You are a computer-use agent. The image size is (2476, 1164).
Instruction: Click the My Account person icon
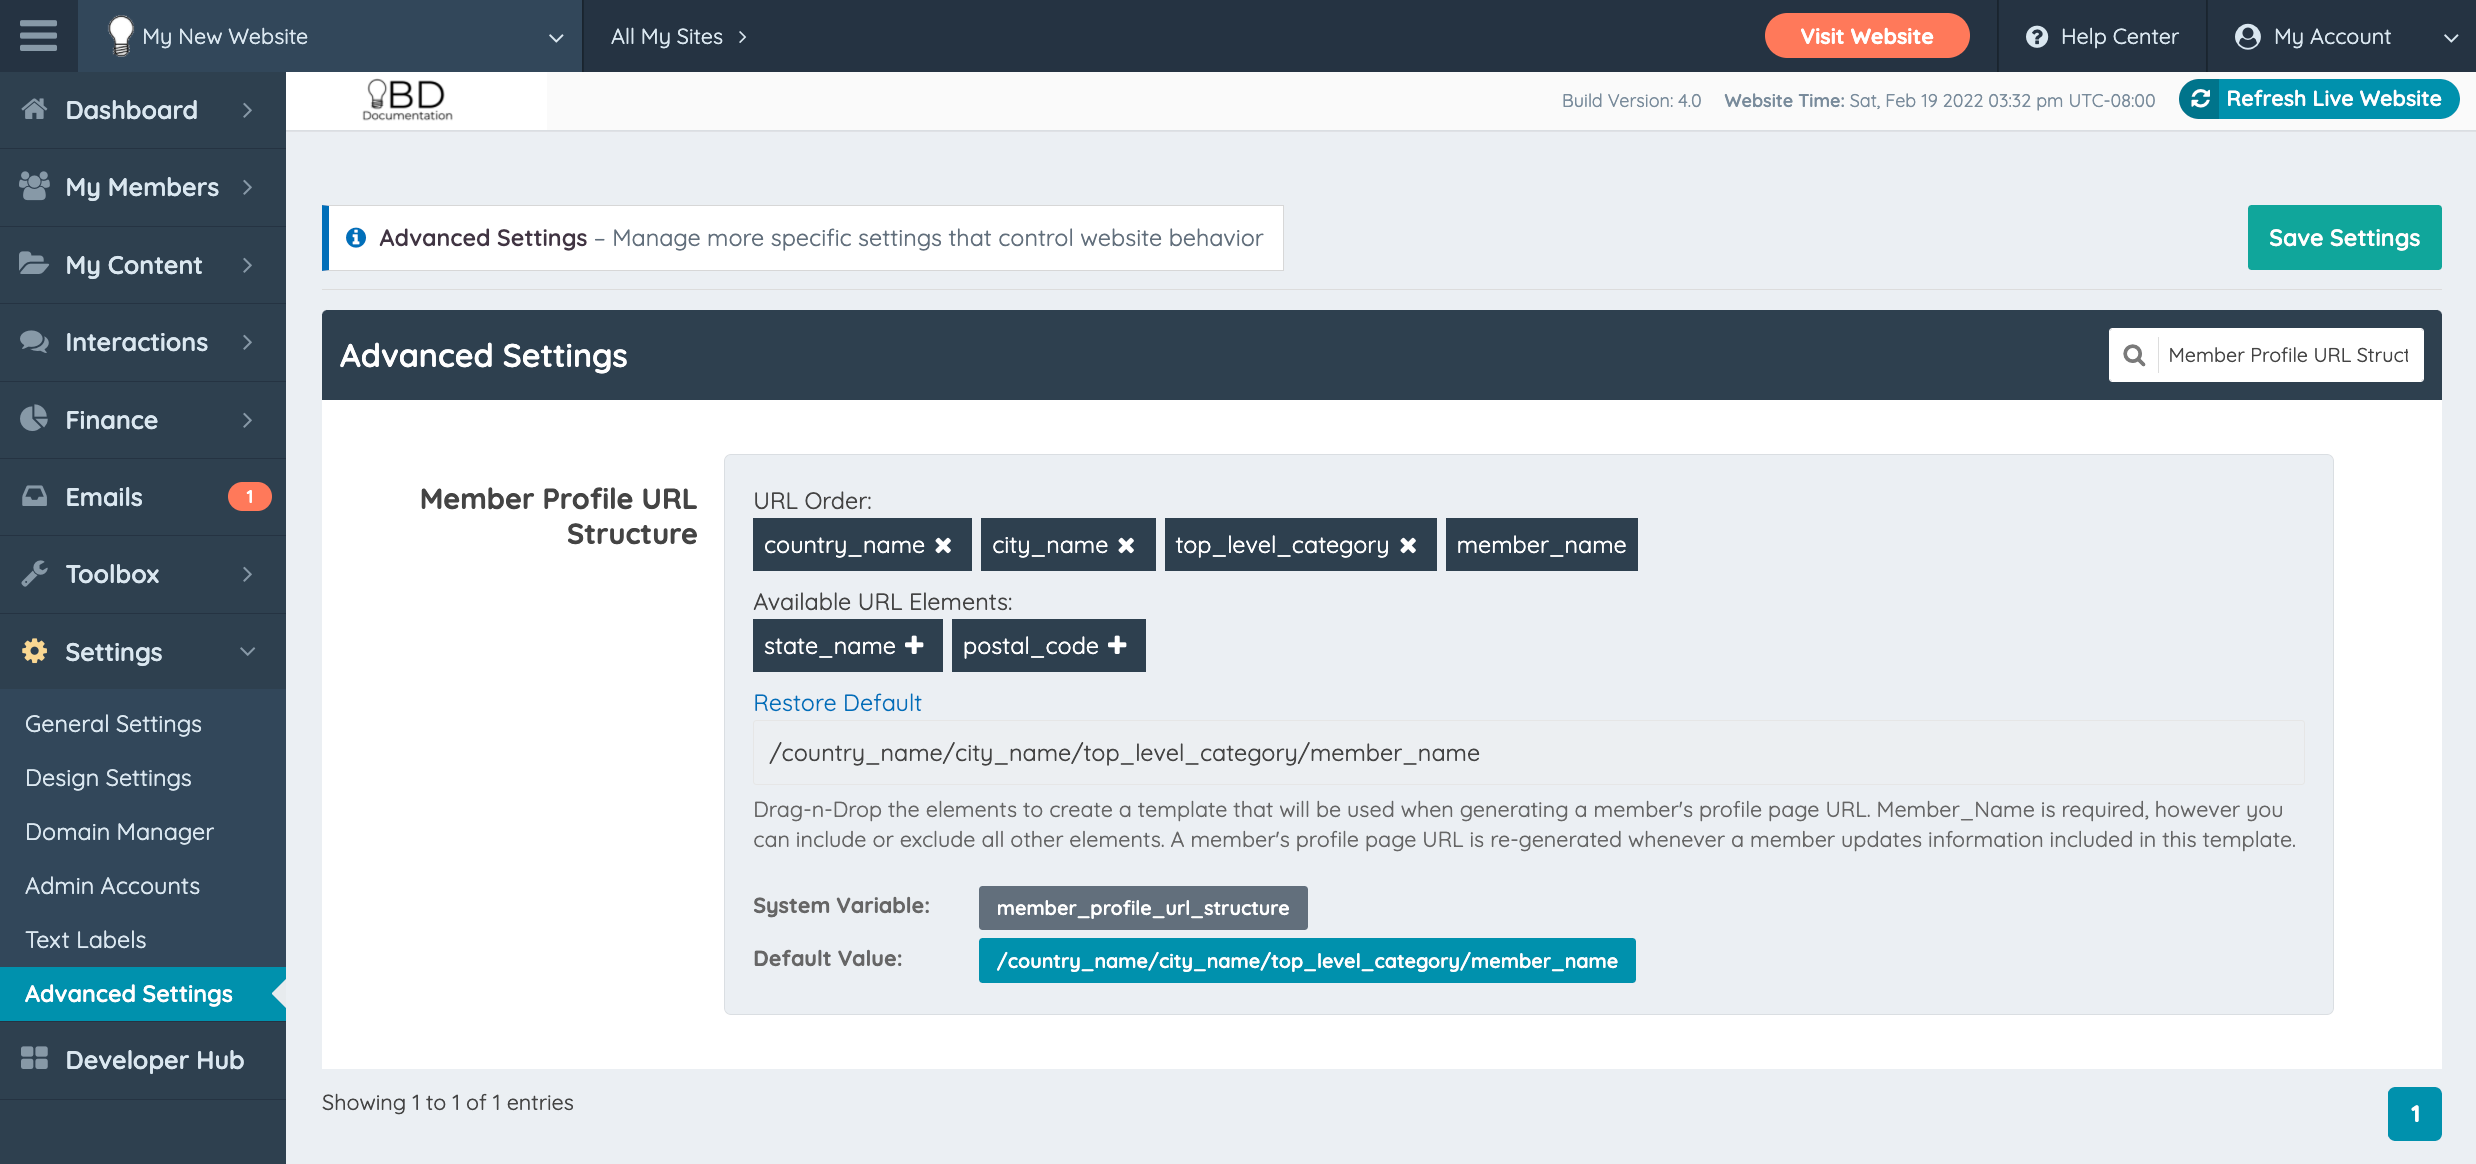point(2248,36)
